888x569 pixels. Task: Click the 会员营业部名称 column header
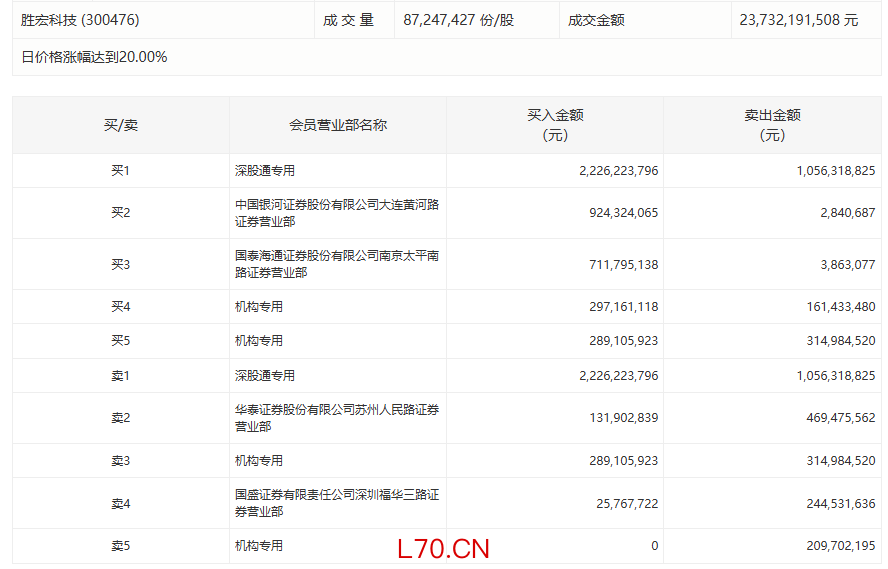click(x=338, y=125)
